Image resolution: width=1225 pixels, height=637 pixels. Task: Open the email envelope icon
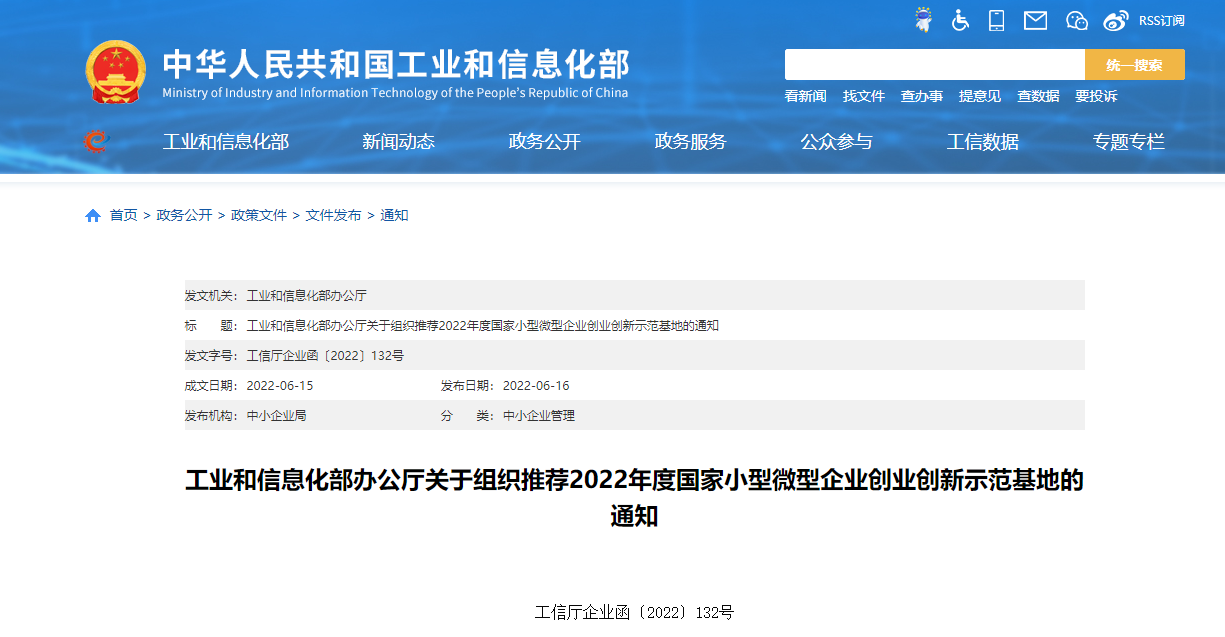click(x=1035, y=20)
